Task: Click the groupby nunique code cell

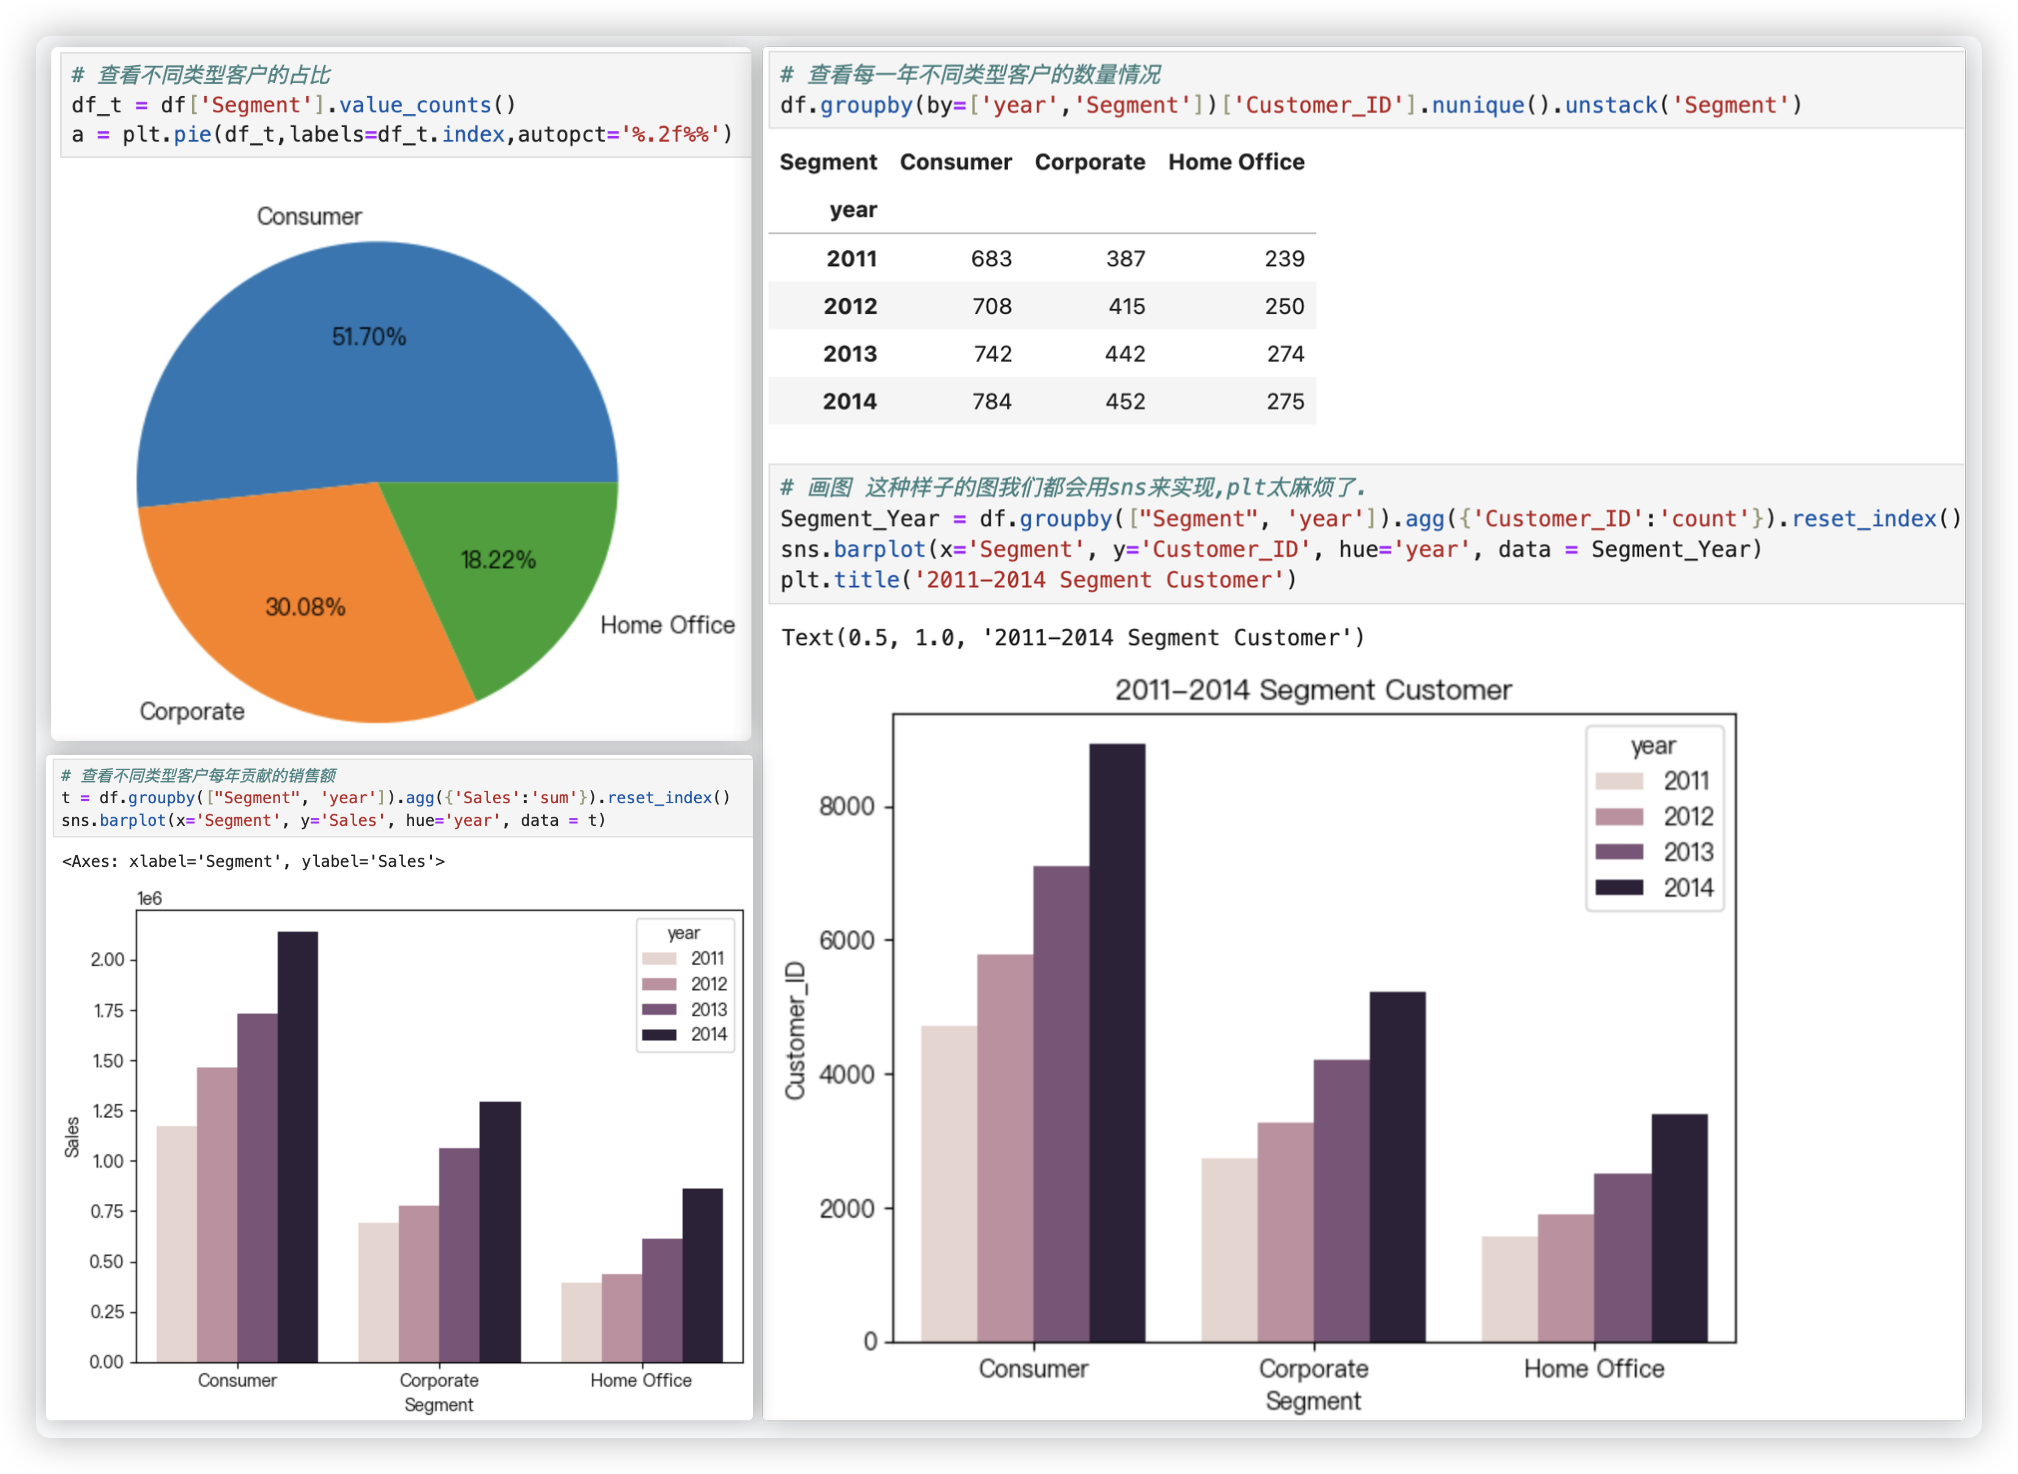Action: (1290, 105)
